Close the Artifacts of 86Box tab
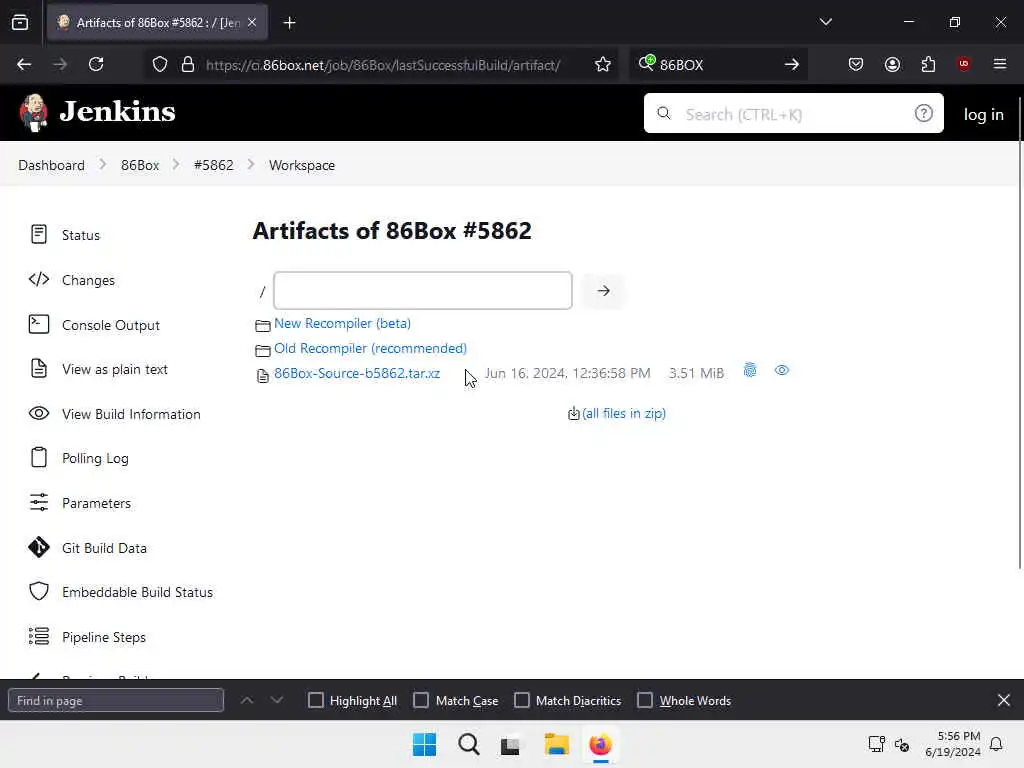This screenshot has height=768, width=1024. pyautogui.click(x=252, y=23)
